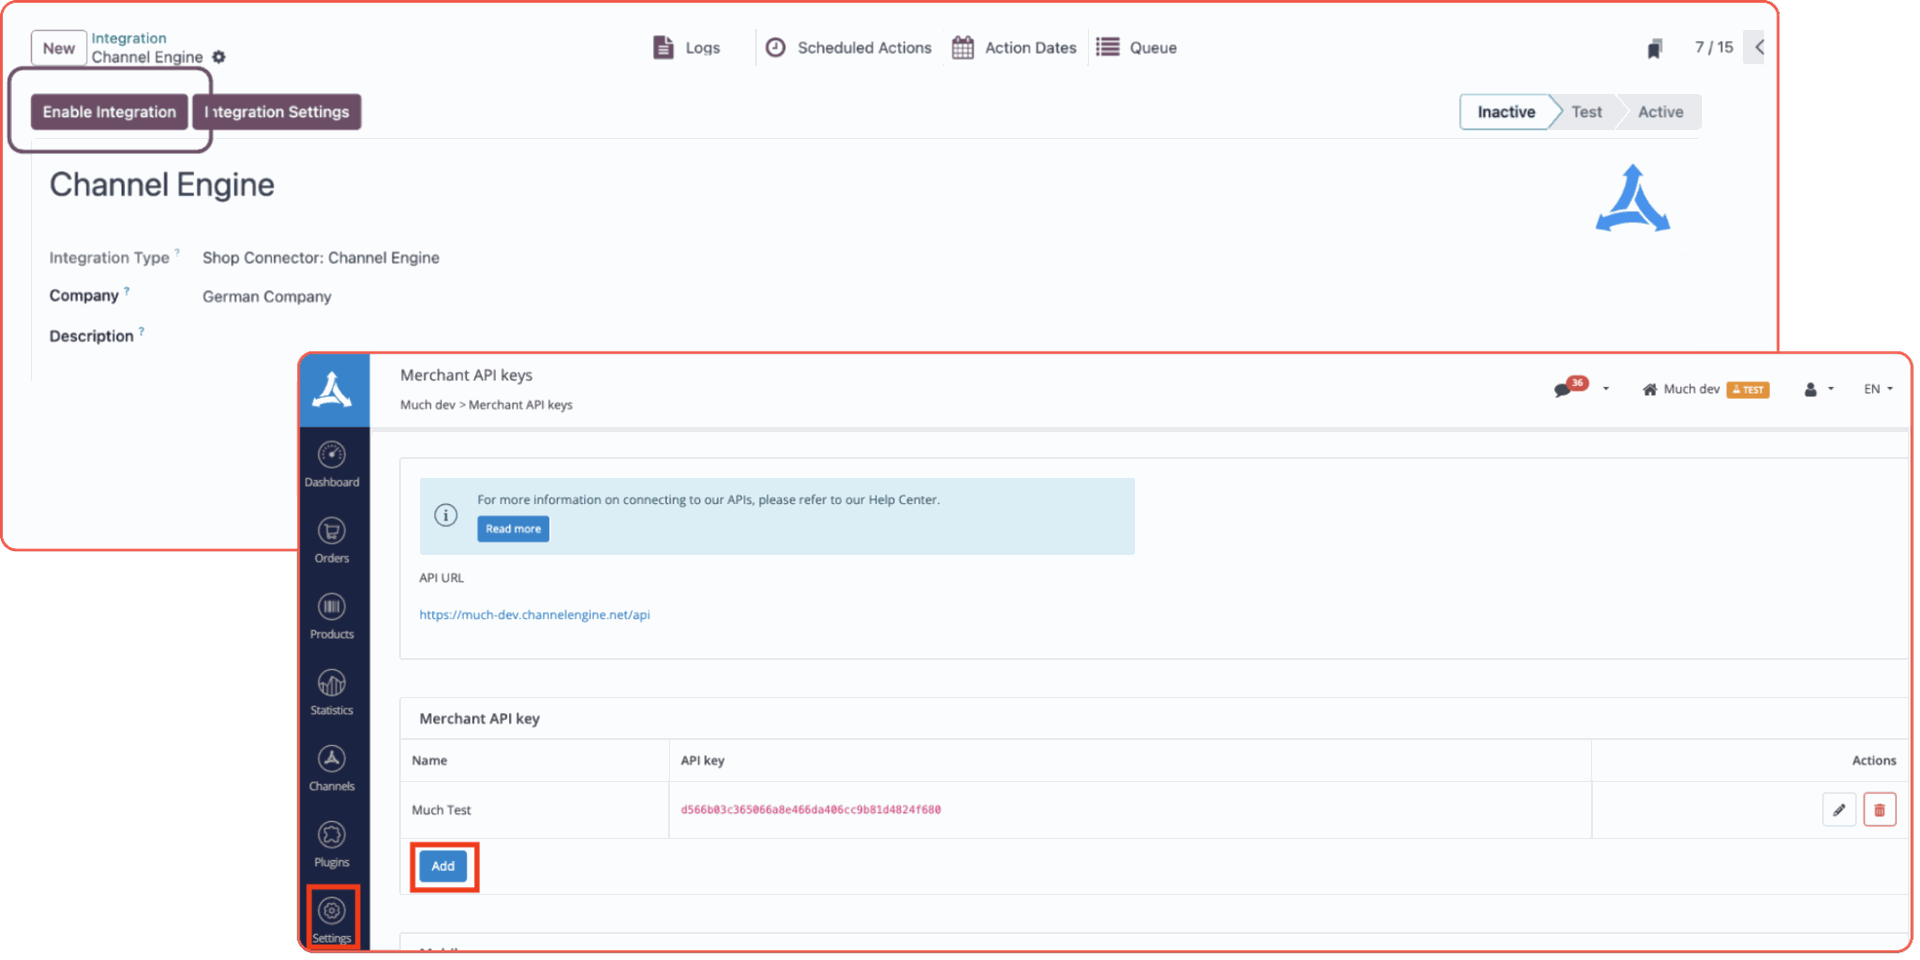Select the Much Test API key value

tap(811, 810)
